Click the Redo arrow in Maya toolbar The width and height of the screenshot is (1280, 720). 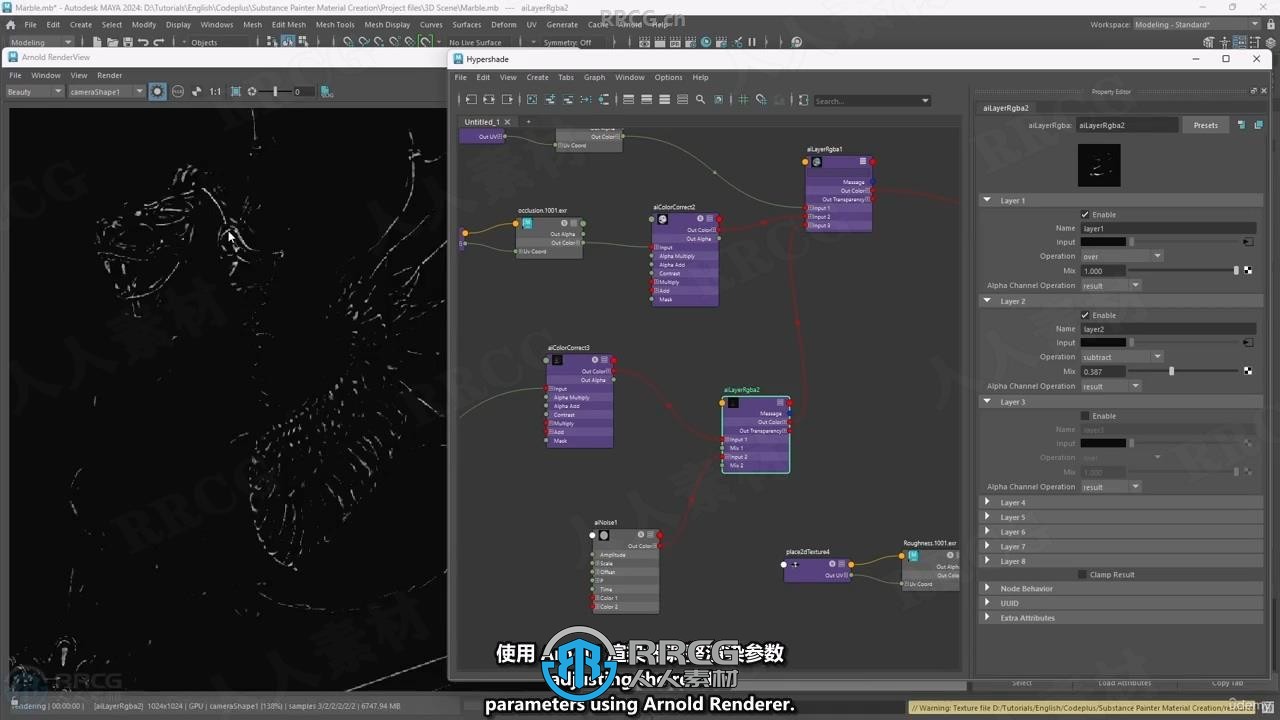coord(159,42)
